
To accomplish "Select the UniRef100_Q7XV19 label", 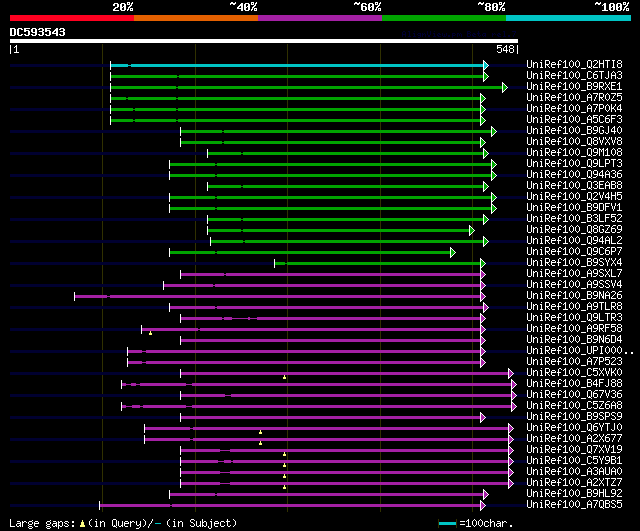I will pyautogui.click(x=574, y=450).
